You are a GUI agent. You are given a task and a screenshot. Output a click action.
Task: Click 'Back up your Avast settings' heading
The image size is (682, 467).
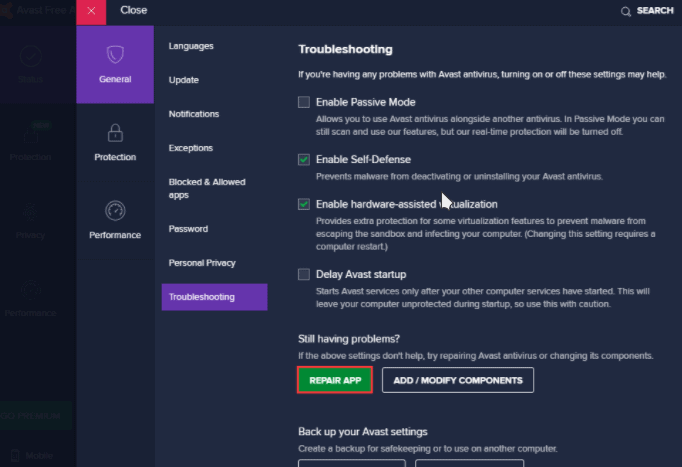click(362, 432)
